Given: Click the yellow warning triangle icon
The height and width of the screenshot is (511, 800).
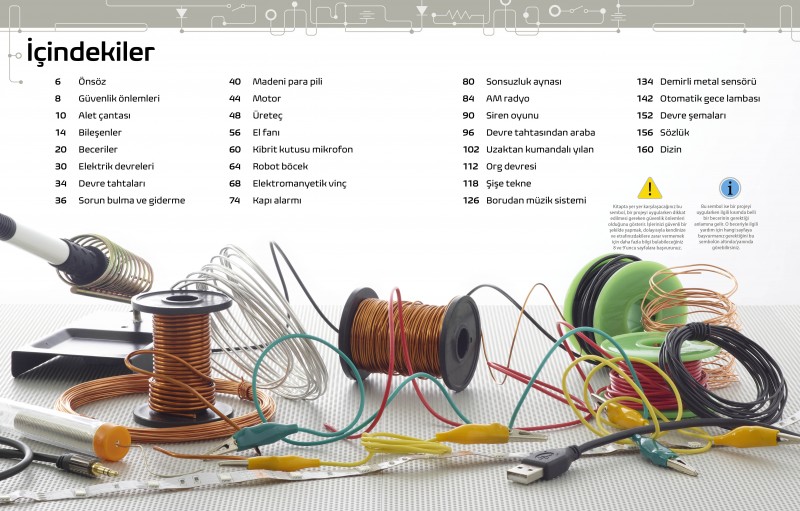Looking at the screenshot, I should pos(649,188).
